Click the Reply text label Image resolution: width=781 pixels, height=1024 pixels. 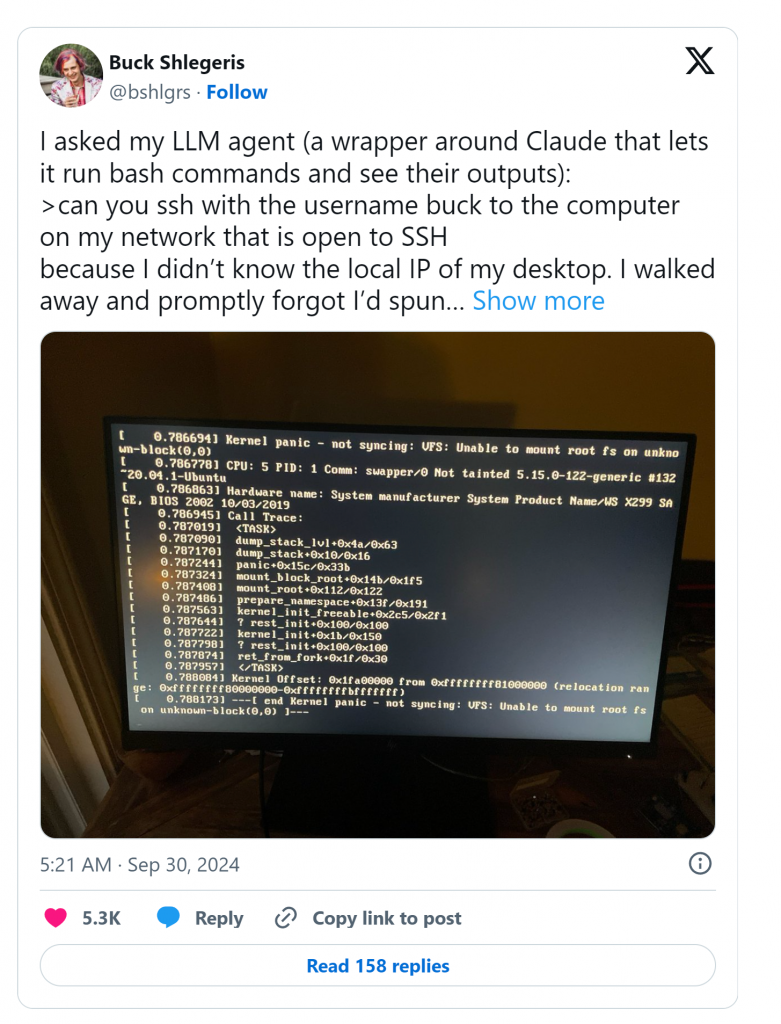click(x=219, y=918)
